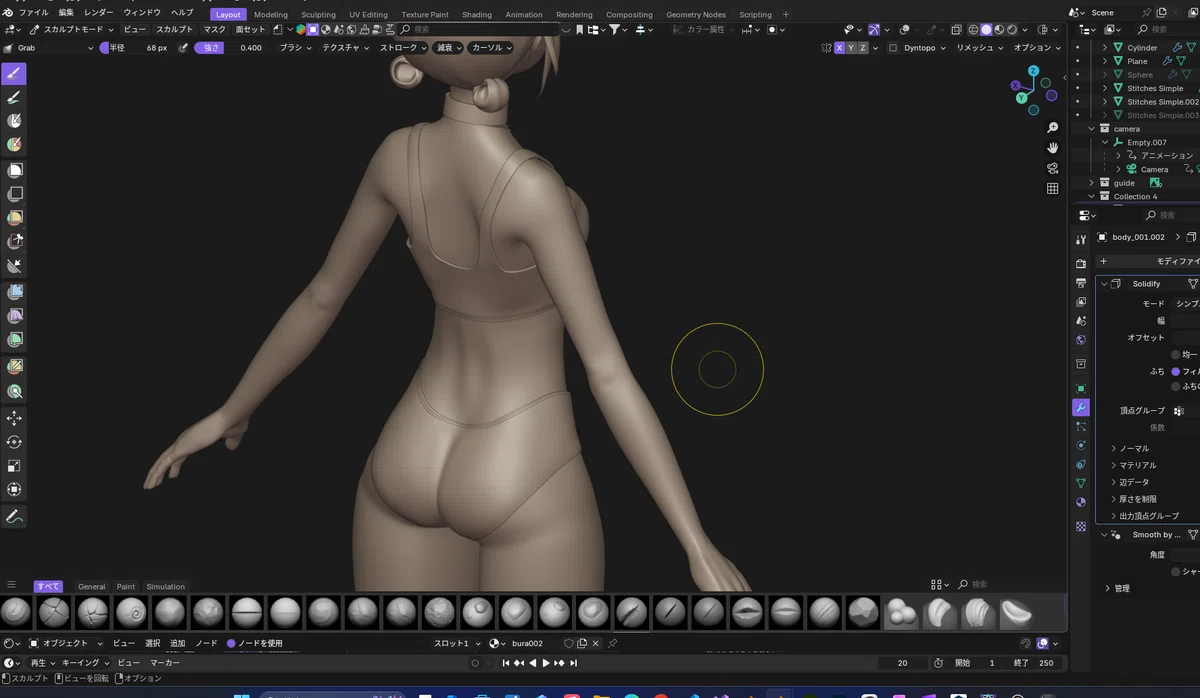The height and width of the screenshot is (698, 1200).
Task: Pick the last brush thumbnail in shelf
Action: coord(1016,612)
